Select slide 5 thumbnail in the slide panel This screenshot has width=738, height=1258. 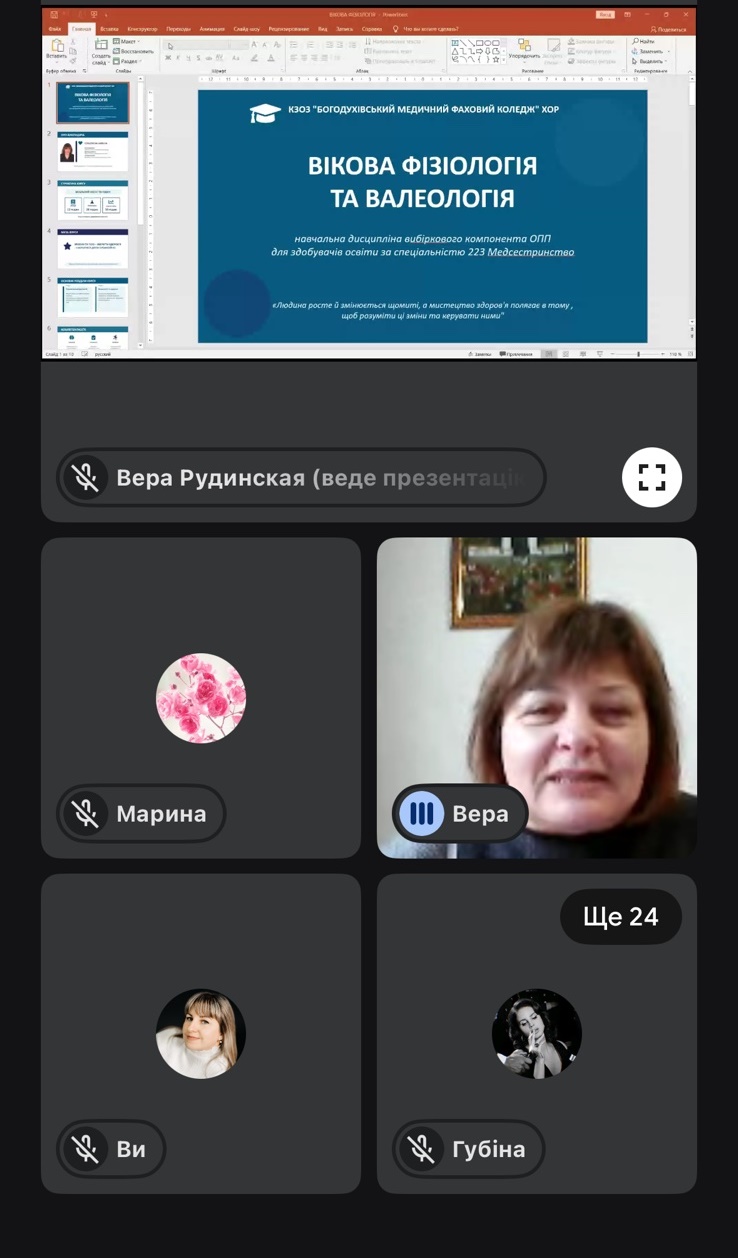click(92, 297)
